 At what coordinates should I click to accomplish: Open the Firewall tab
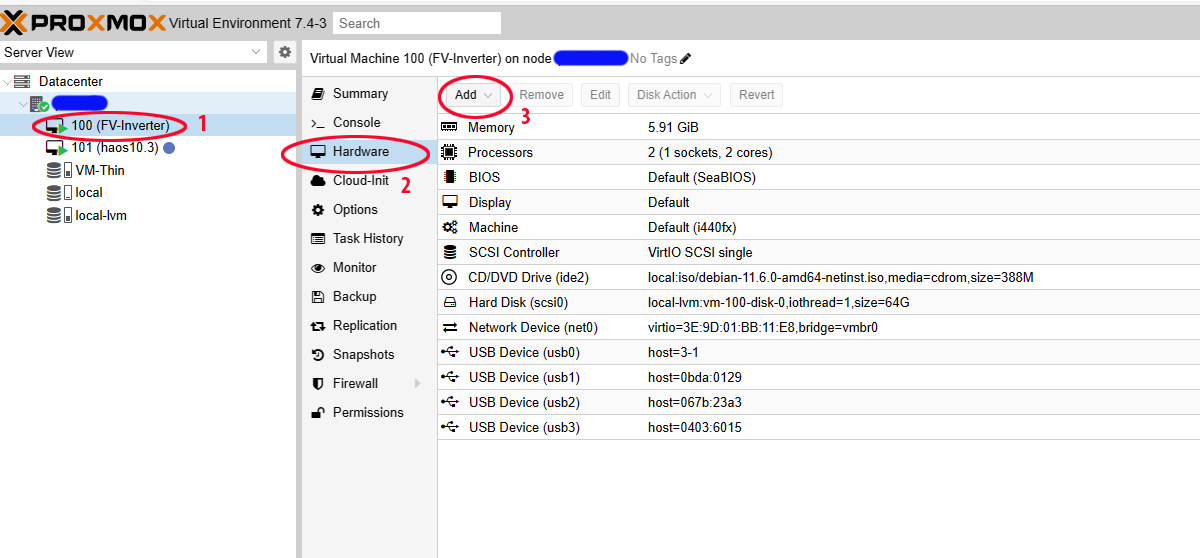click(368, 384)
